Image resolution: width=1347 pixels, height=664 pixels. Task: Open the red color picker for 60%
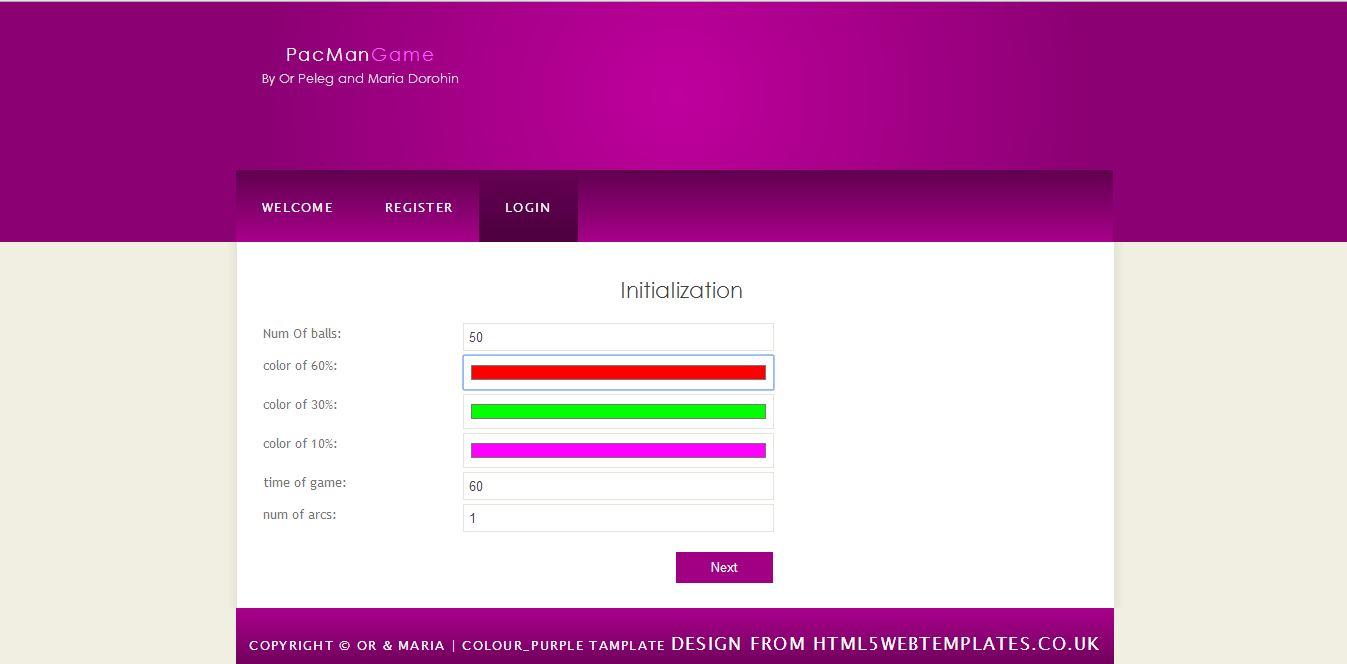tap(618, 373)
